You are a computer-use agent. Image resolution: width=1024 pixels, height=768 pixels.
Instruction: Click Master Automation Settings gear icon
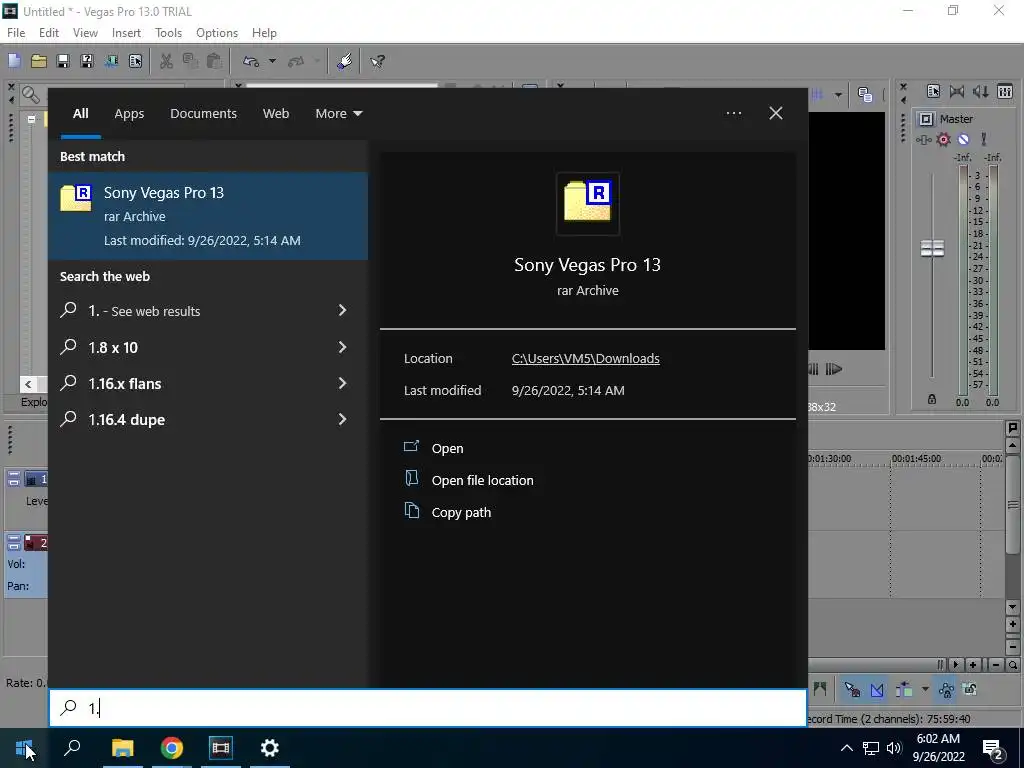pos(943,140)
